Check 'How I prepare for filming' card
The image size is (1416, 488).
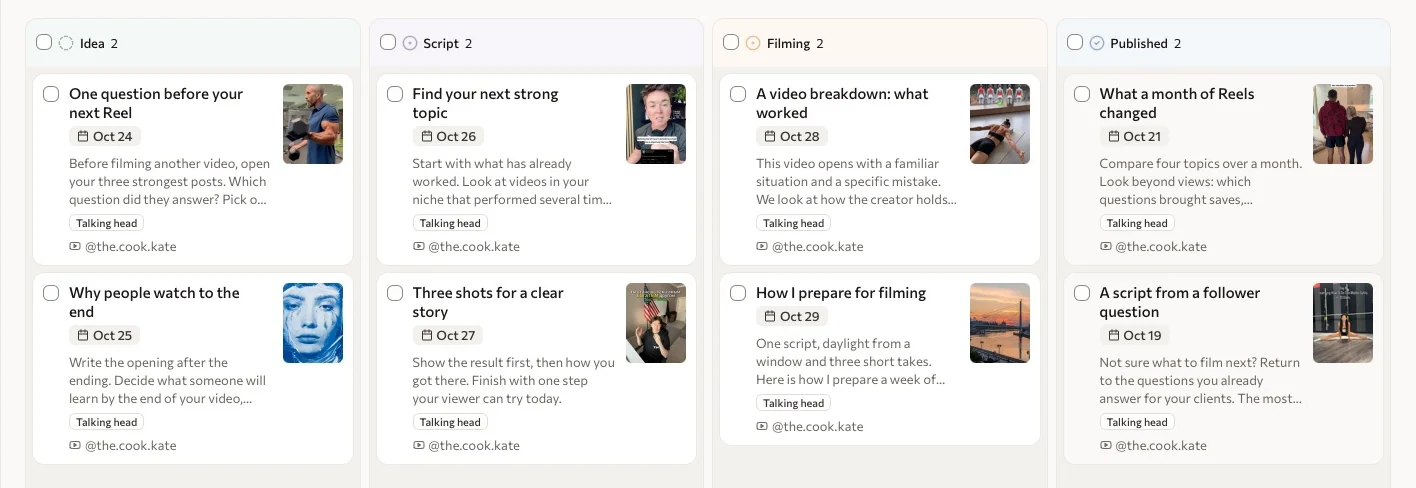(738, 293)
